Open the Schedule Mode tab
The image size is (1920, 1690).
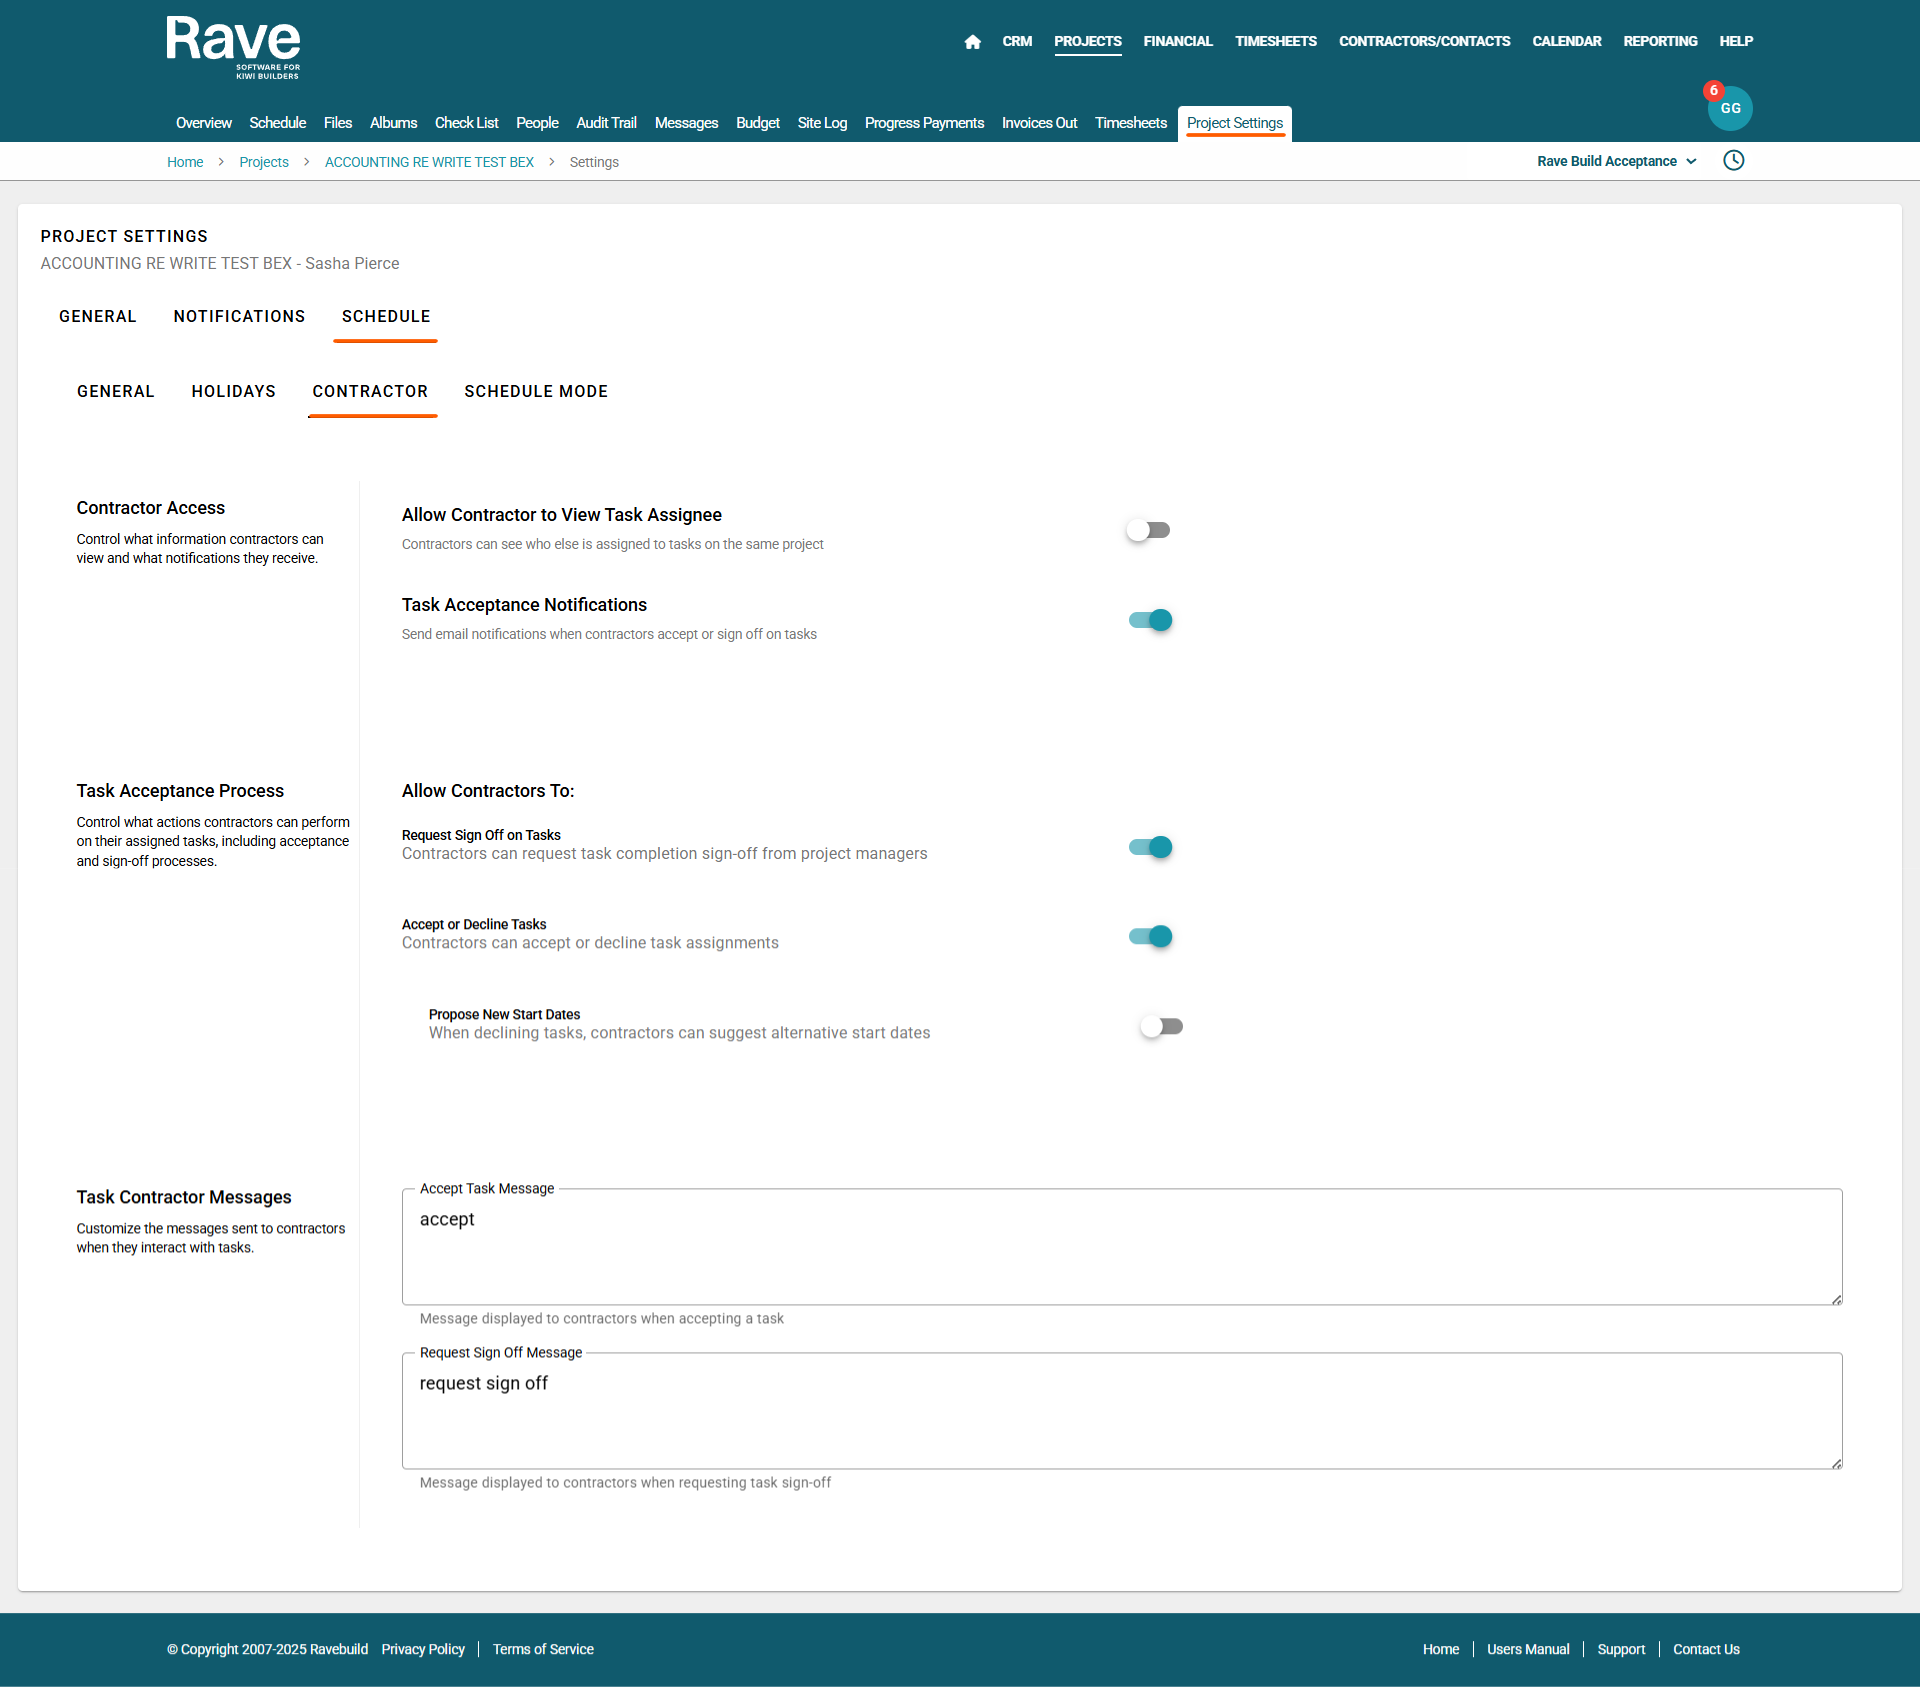coord(535,391)
